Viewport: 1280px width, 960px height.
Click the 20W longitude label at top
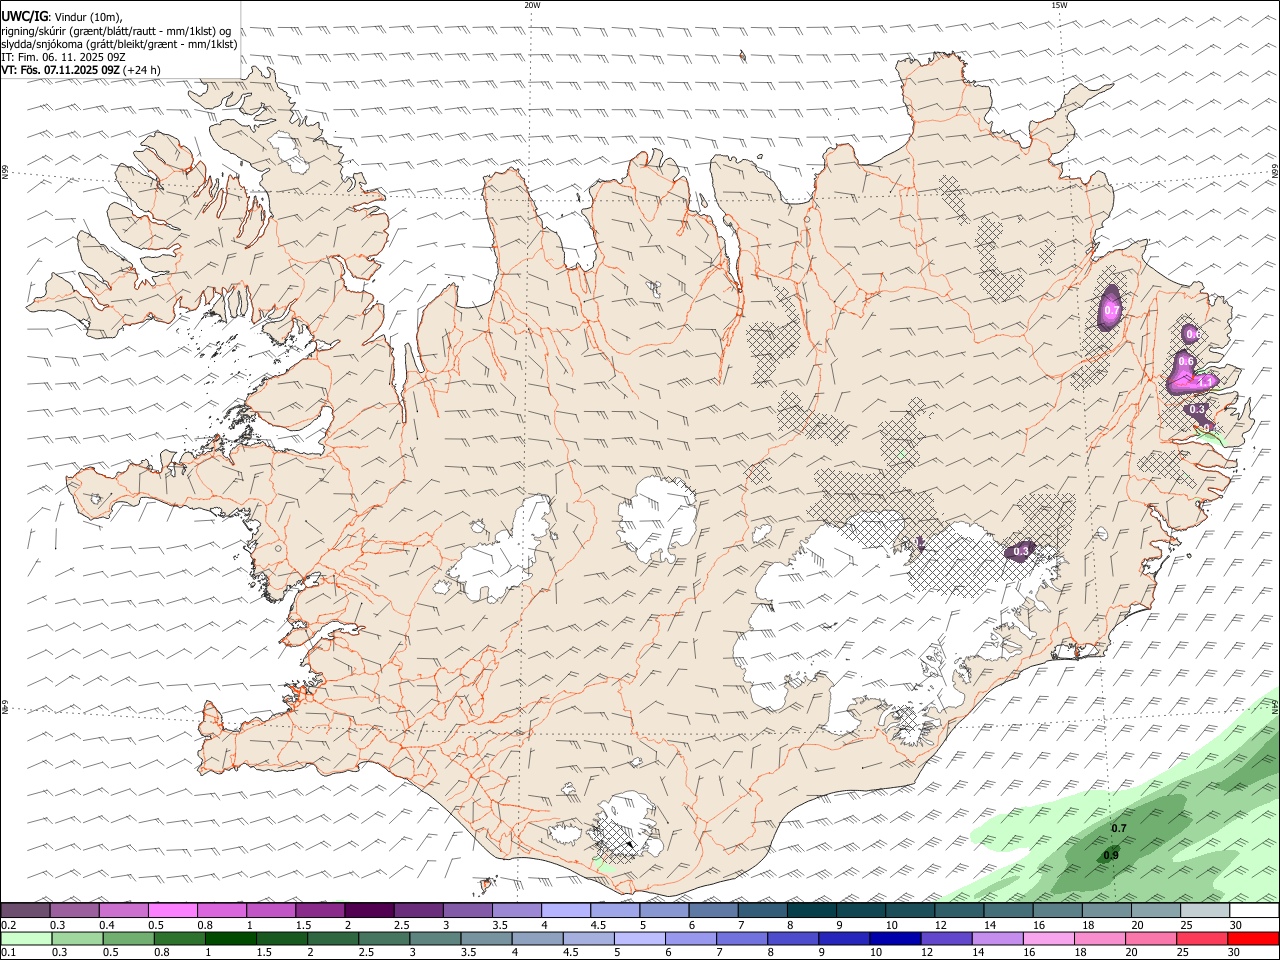pos(532,5)
